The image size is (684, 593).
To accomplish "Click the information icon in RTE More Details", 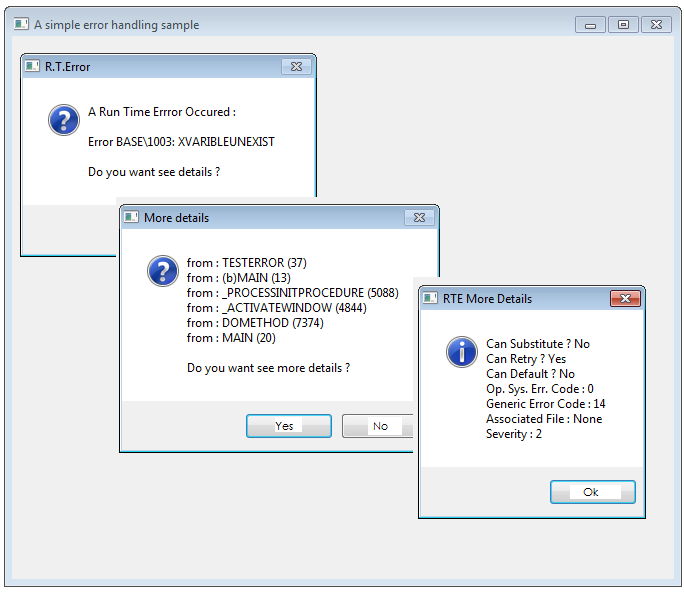I will 462,352.
